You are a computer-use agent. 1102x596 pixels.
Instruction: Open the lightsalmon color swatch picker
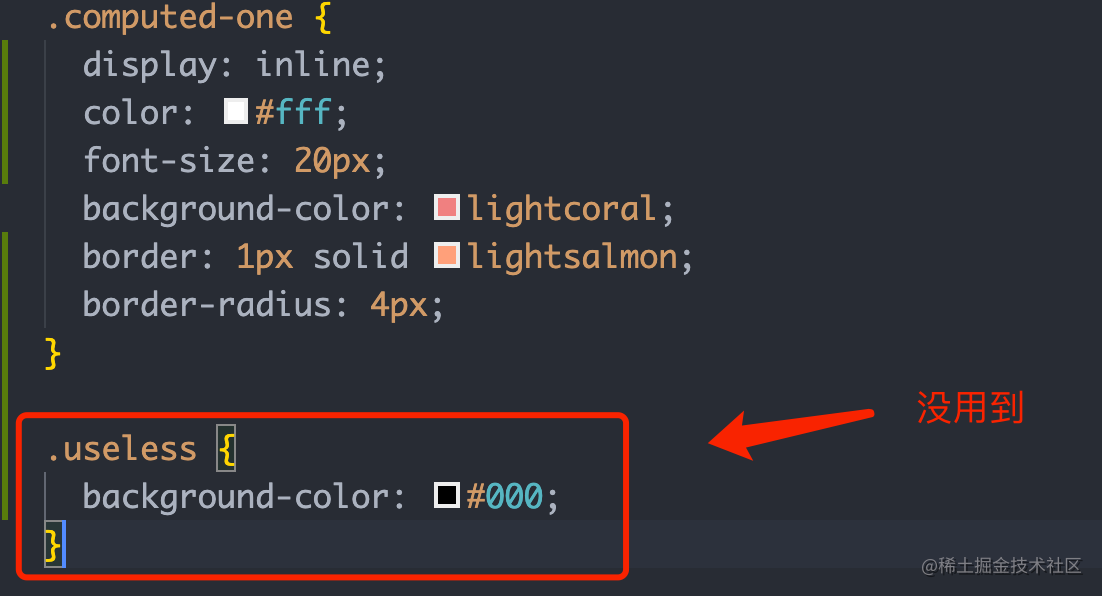point(446,255)
